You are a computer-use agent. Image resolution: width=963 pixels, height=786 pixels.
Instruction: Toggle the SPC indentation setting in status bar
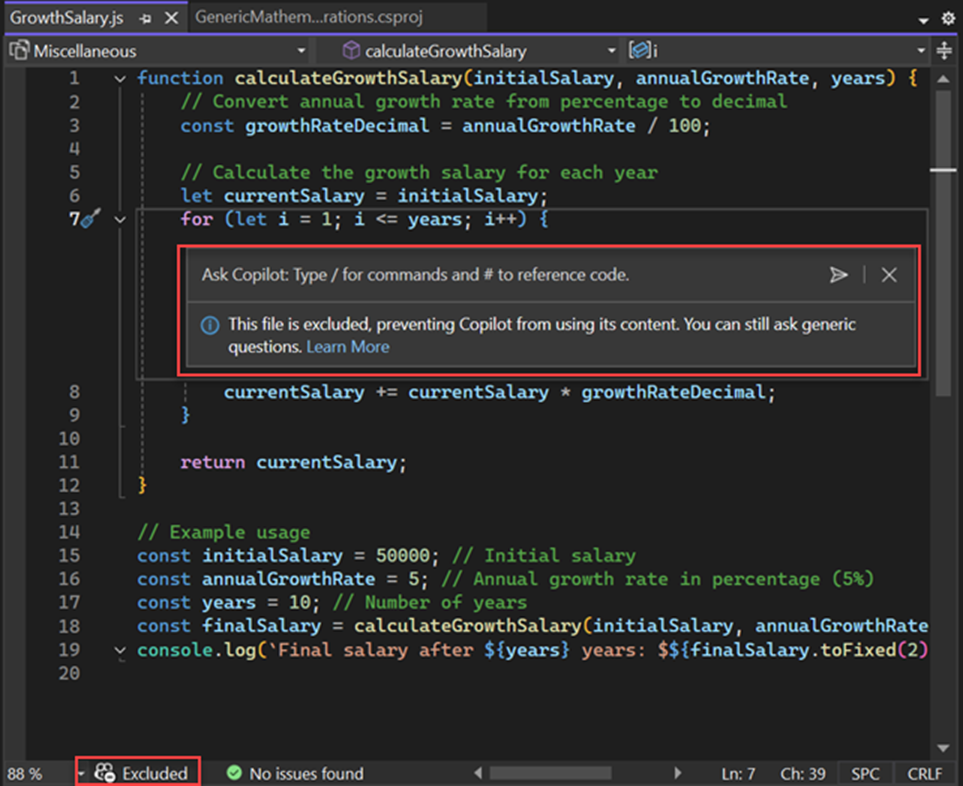tap(865, 773)
